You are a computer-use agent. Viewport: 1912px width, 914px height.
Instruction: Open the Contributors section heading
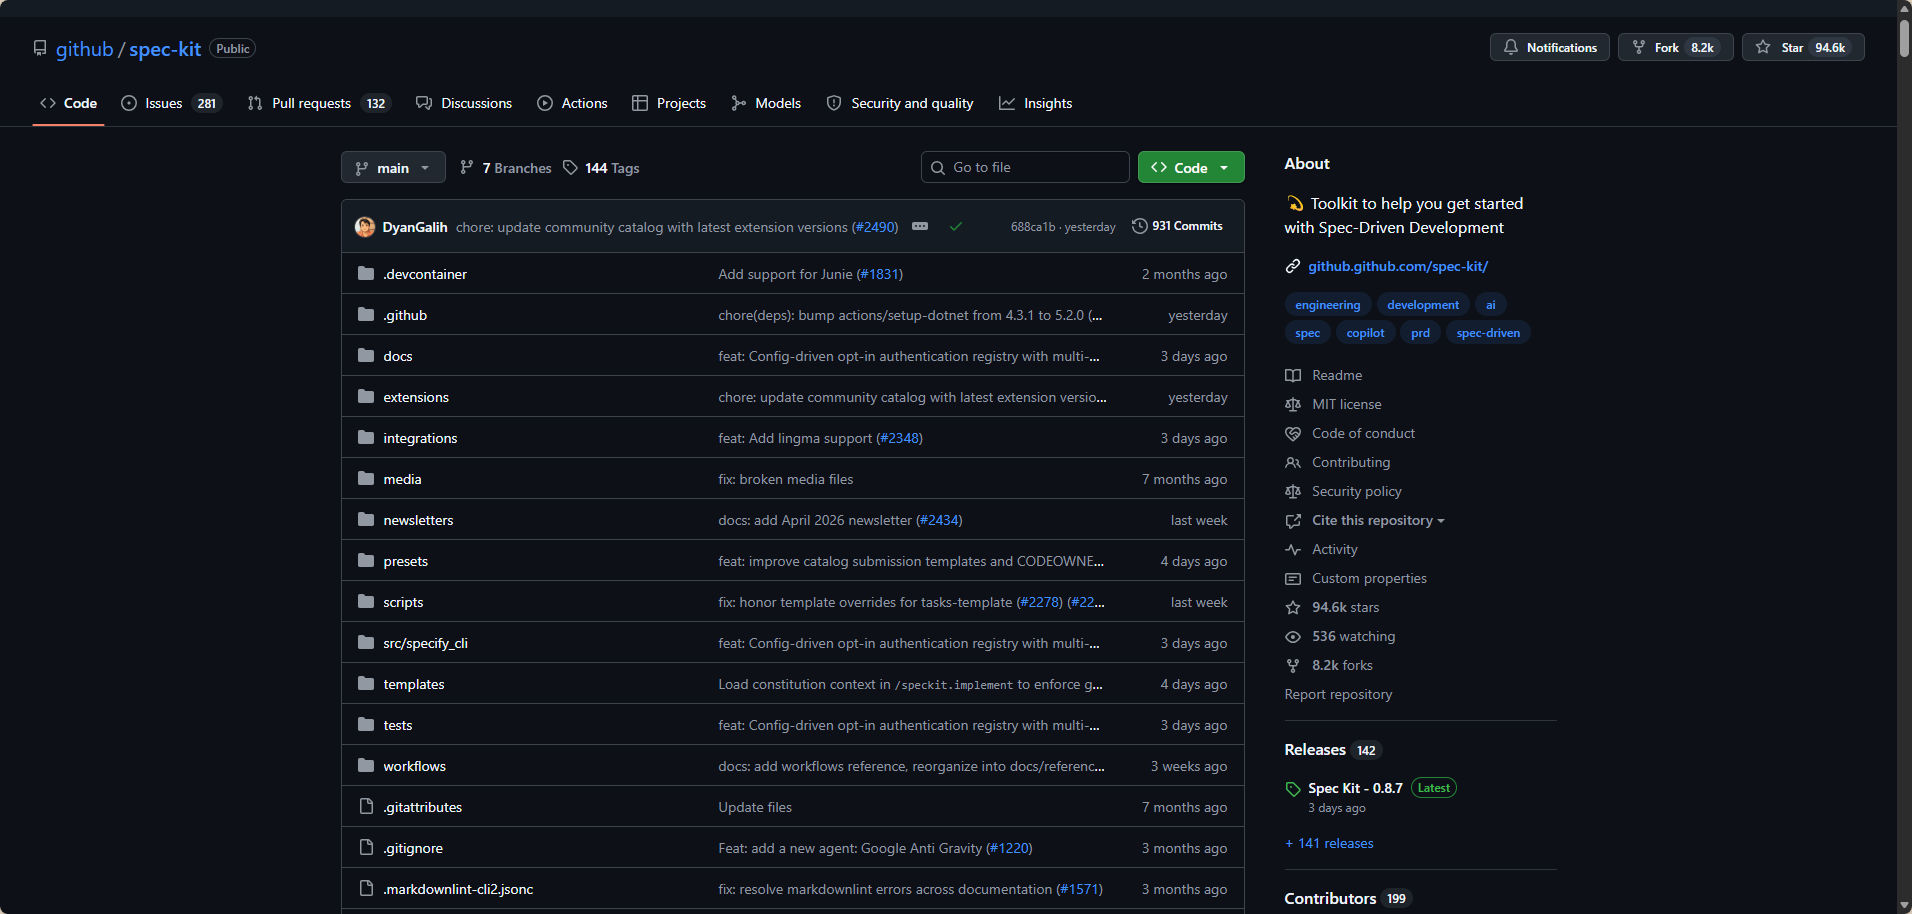[1330, 898]
